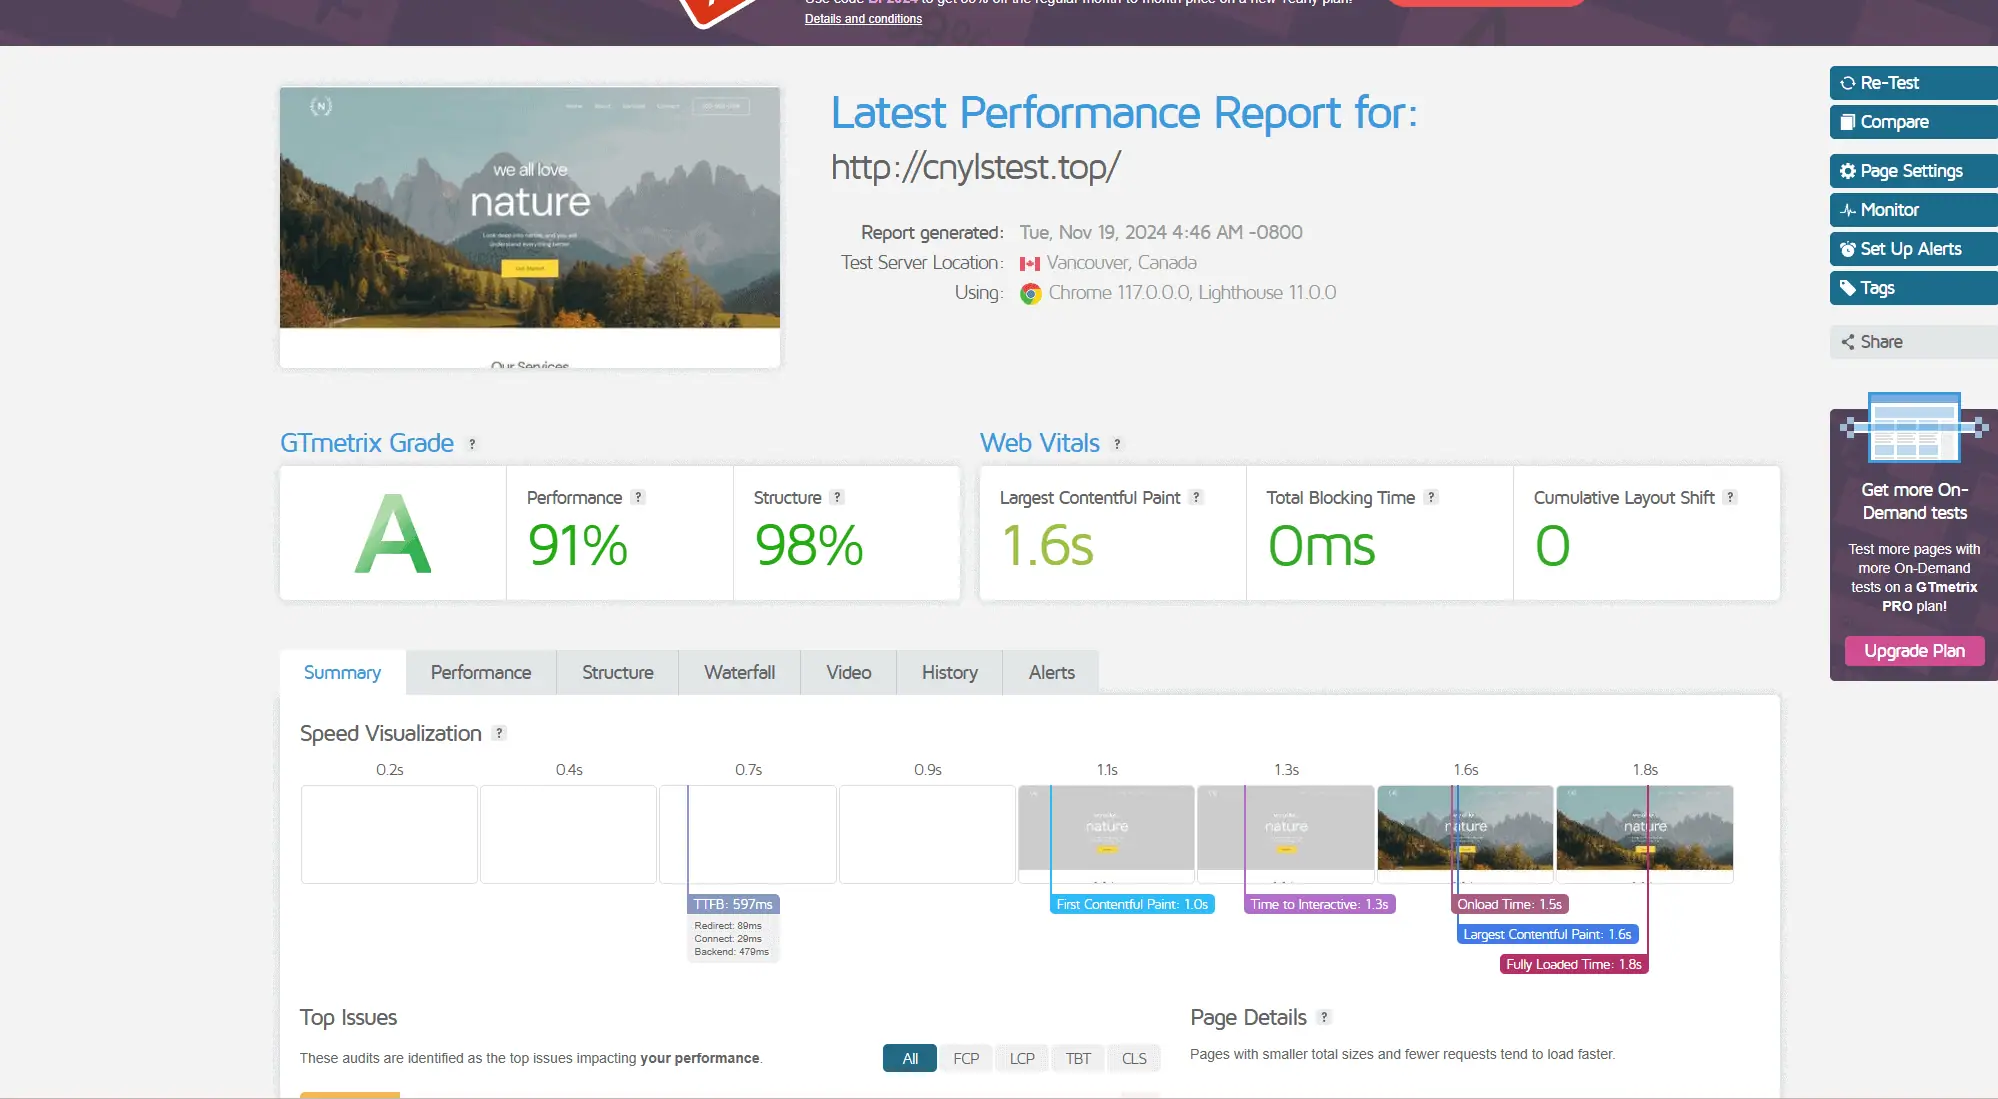Switch to the Performance tab
1998x1099 pixels.
[x=481, y=673]
